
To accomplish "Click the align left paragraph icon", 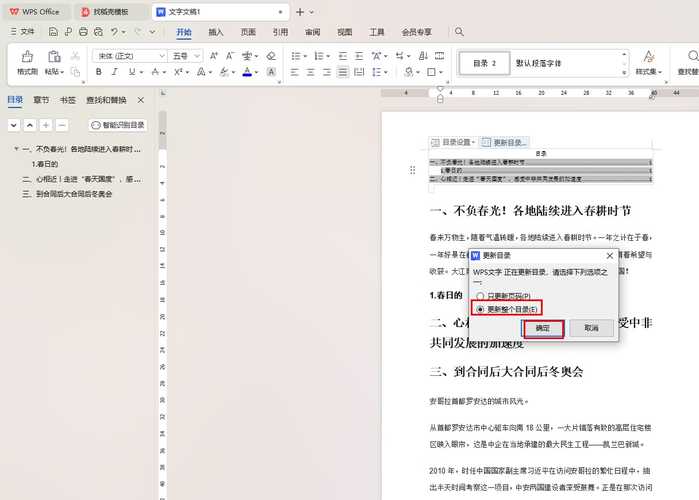I will [294, 72].
